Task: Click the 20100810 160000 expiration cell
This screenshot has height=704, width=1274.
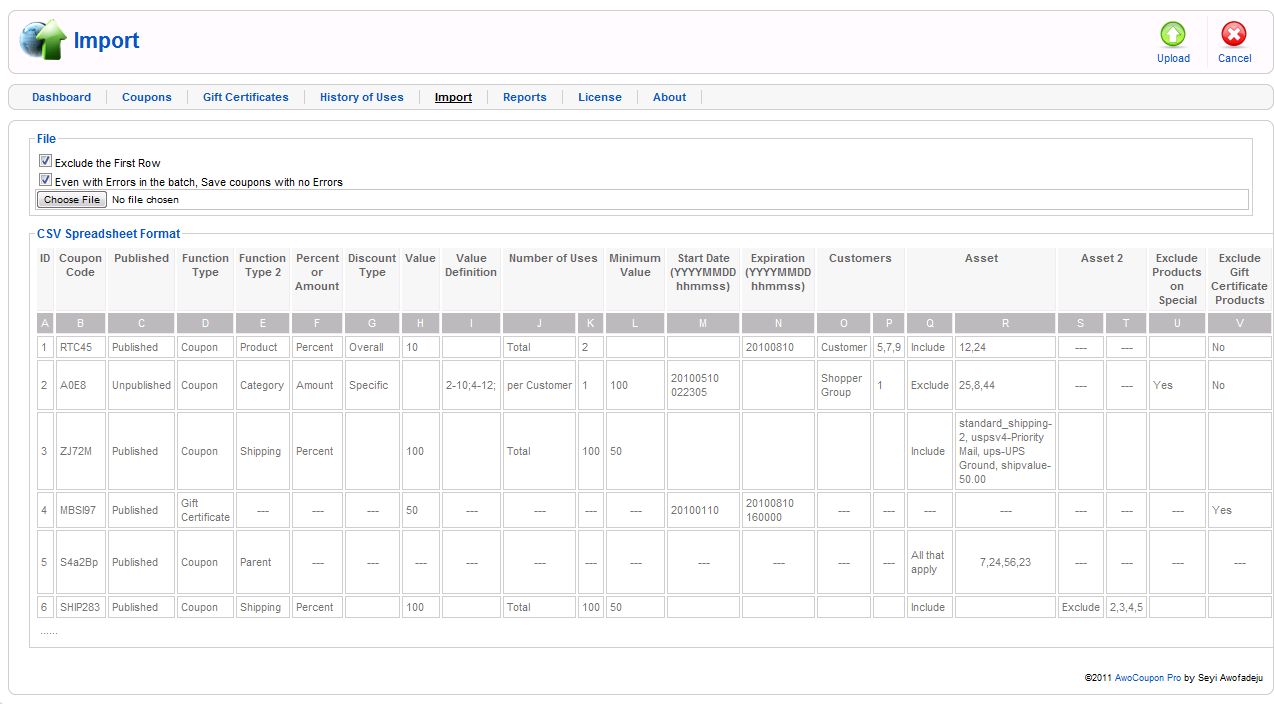Action: tap(778, 510)
